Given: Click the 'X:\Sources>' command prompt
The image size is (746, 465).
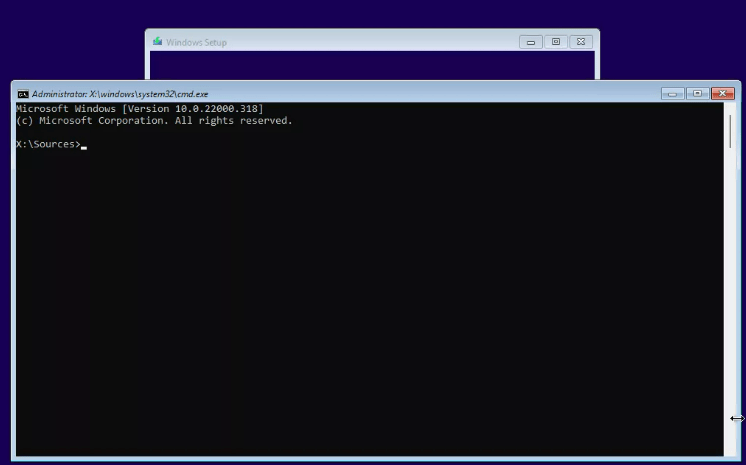Looking at the screenshot, I should pyautogui.click(x=48, y=144).
